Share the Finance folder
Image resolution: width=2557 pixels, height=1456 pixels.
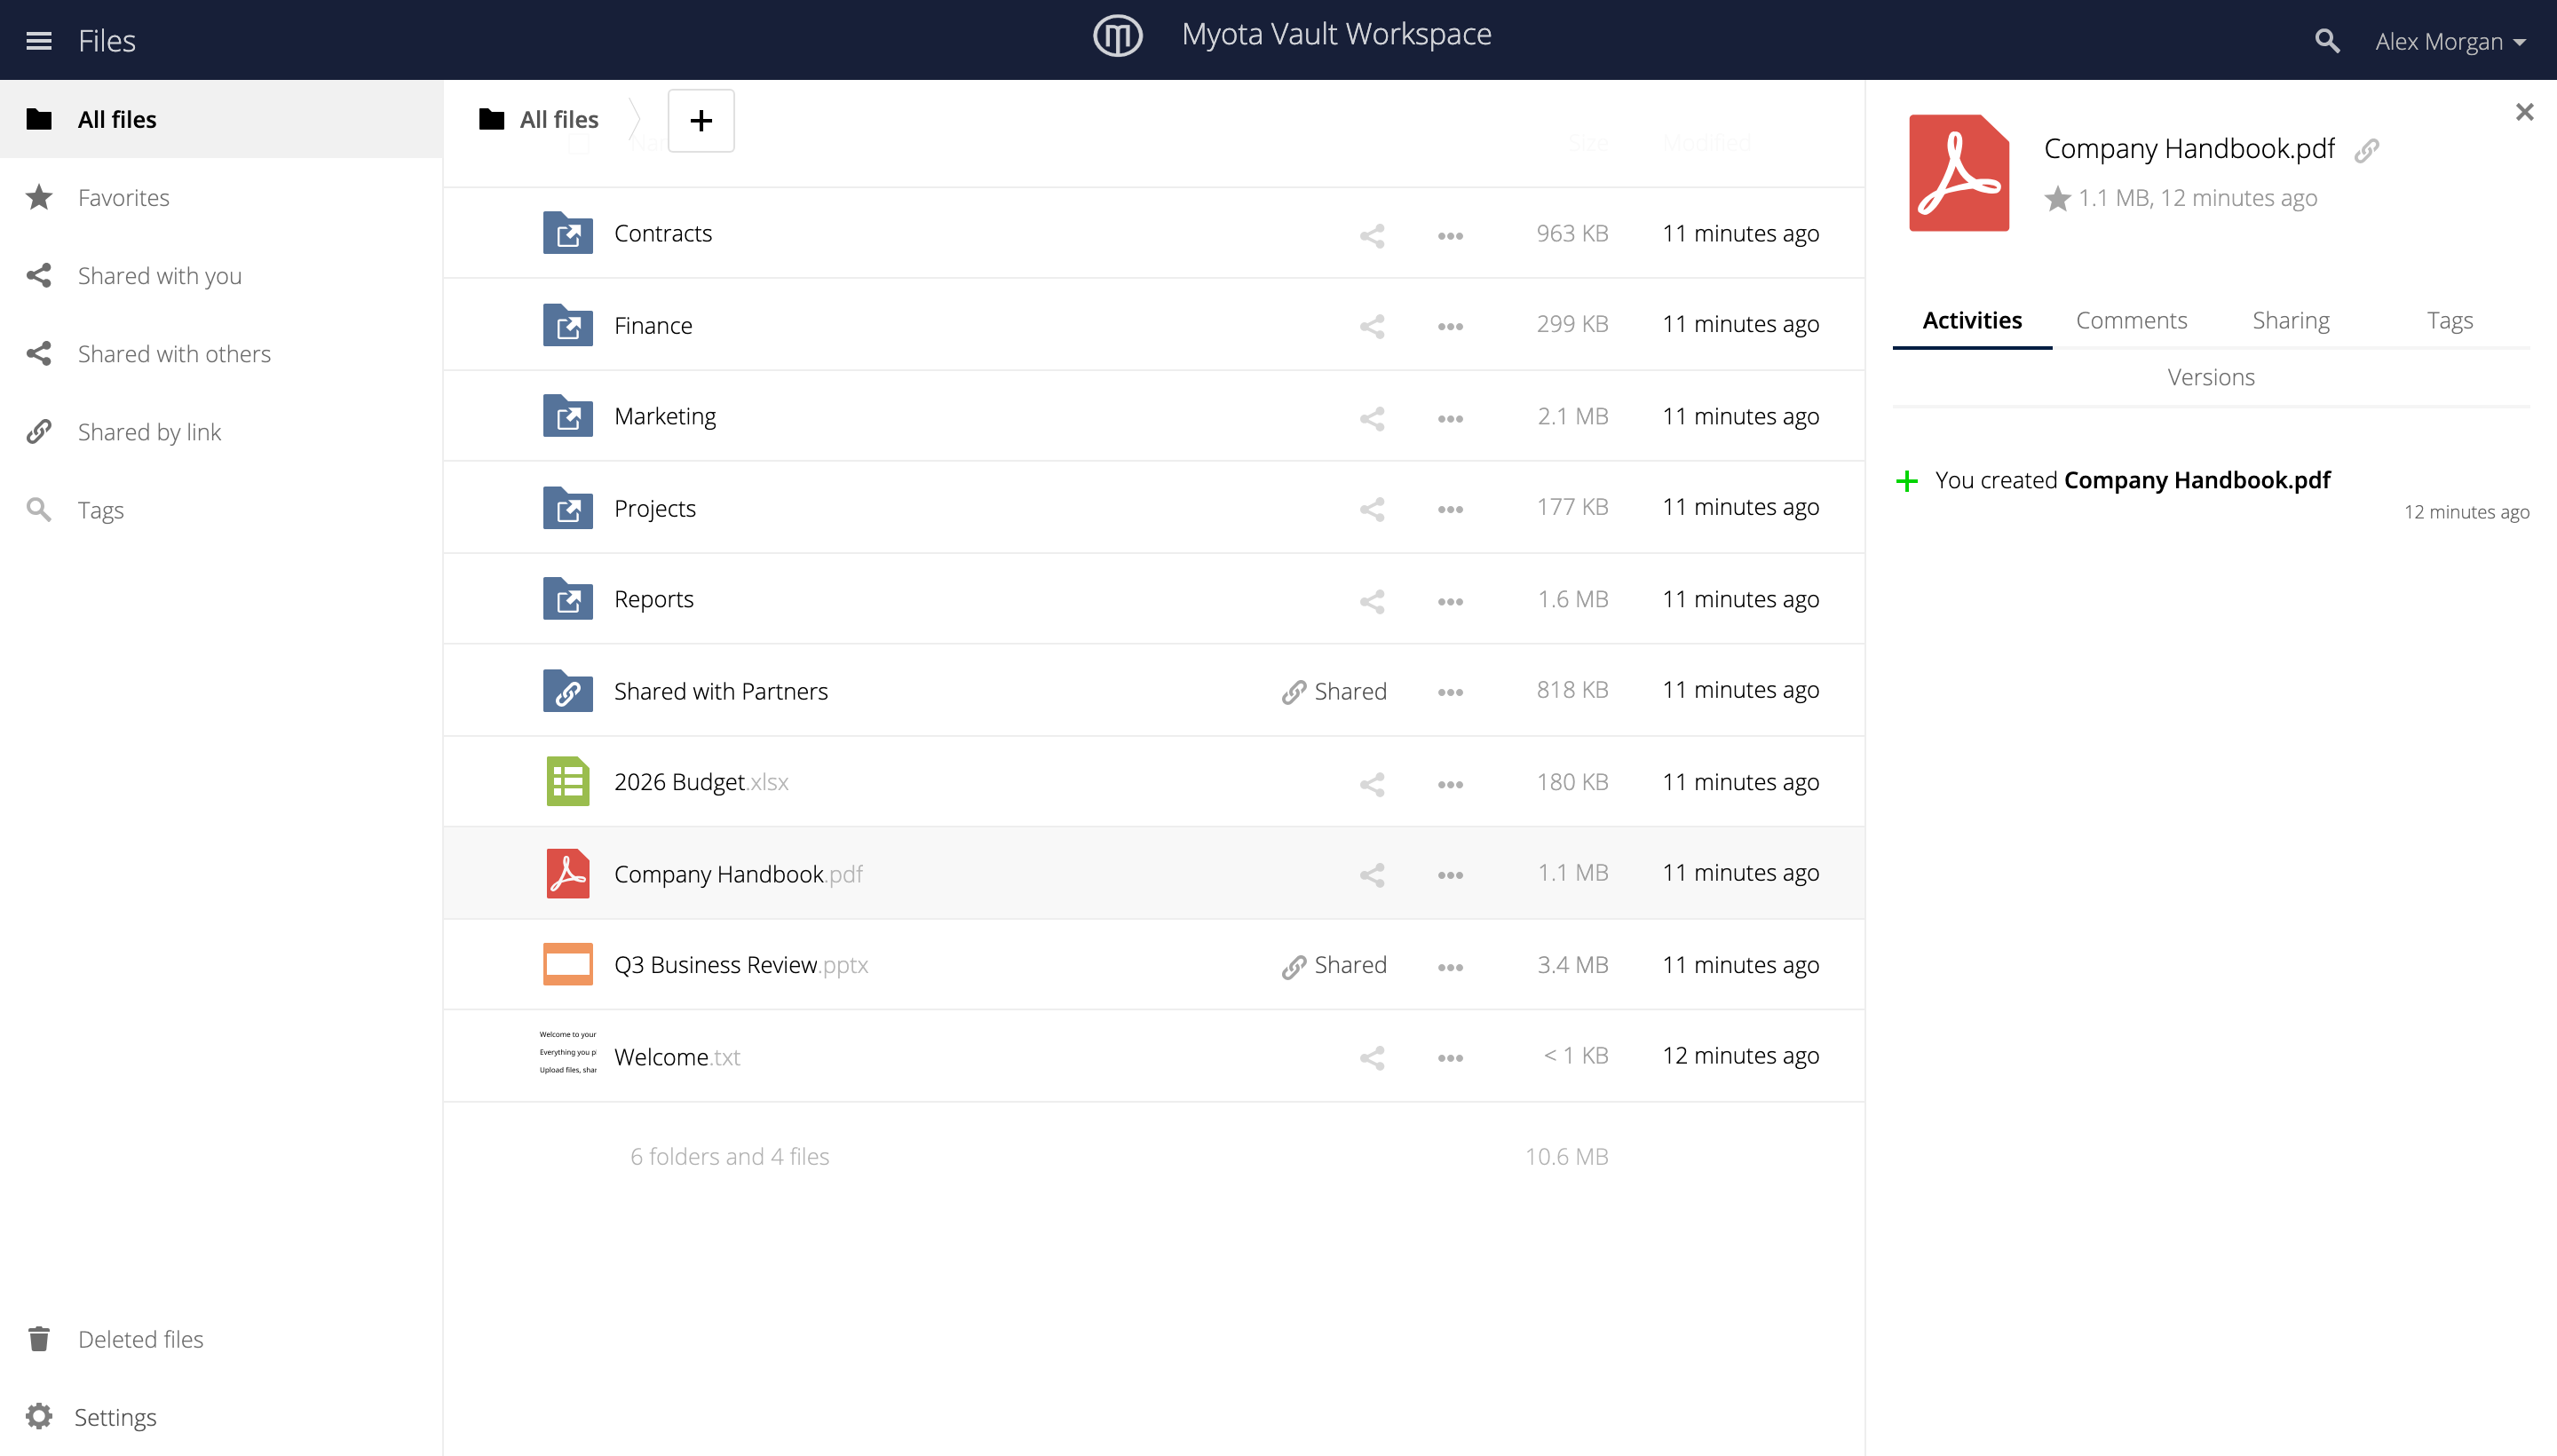tap(1372, 326)
